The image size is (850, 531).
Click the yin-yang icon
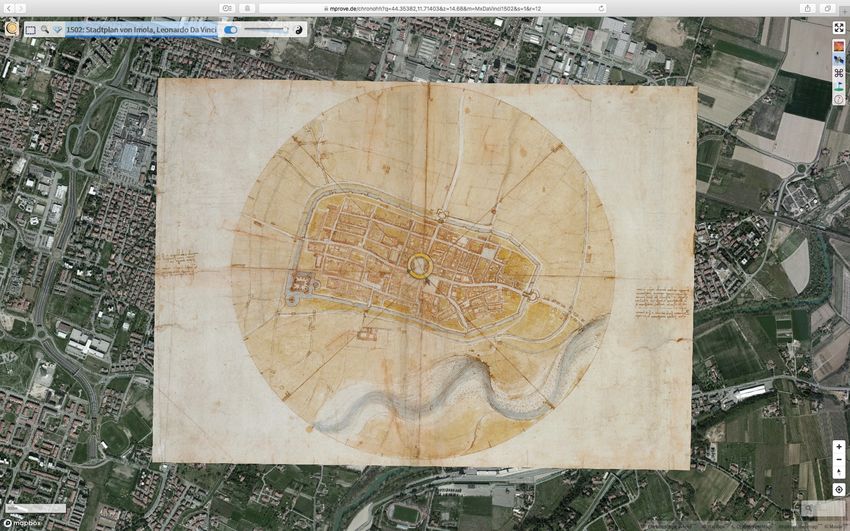pyautogui.click(x=299, y=30)
